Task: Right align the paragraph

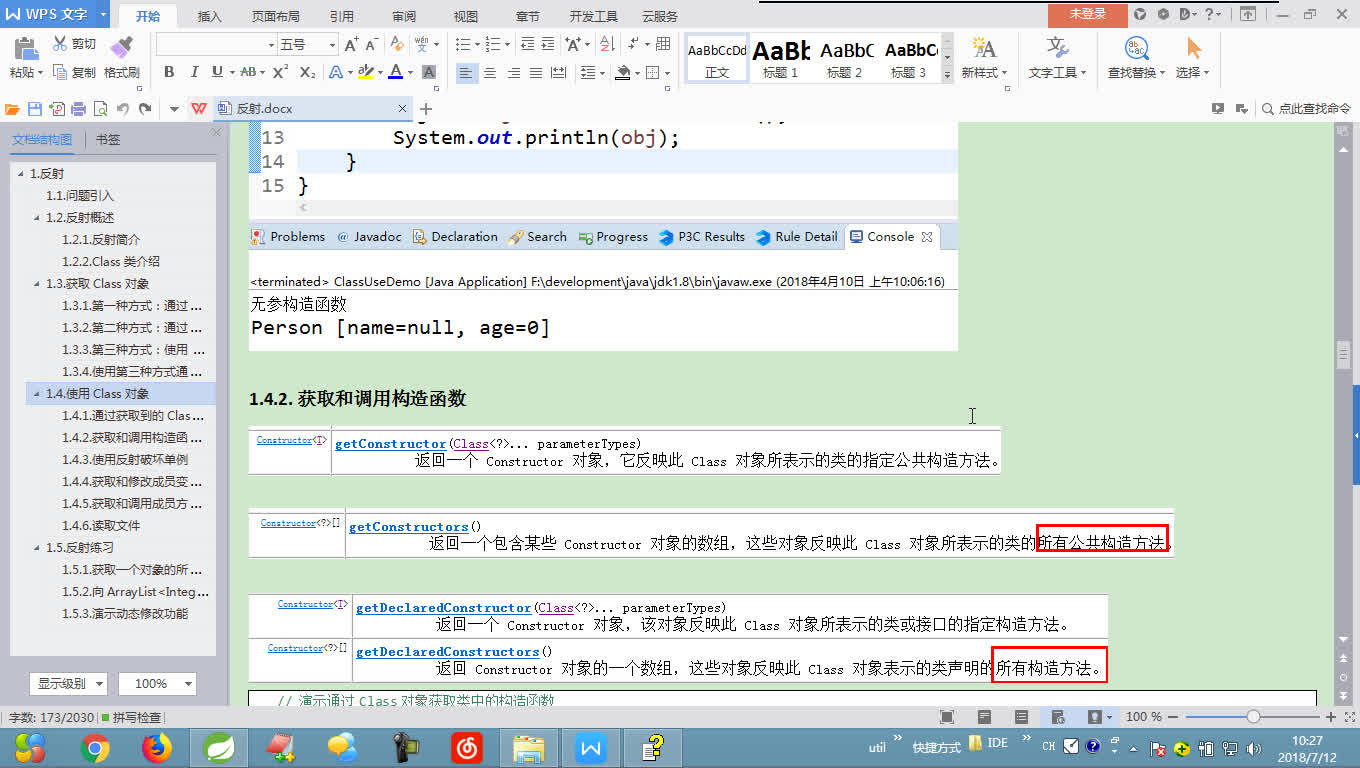Action: point(513,73)
